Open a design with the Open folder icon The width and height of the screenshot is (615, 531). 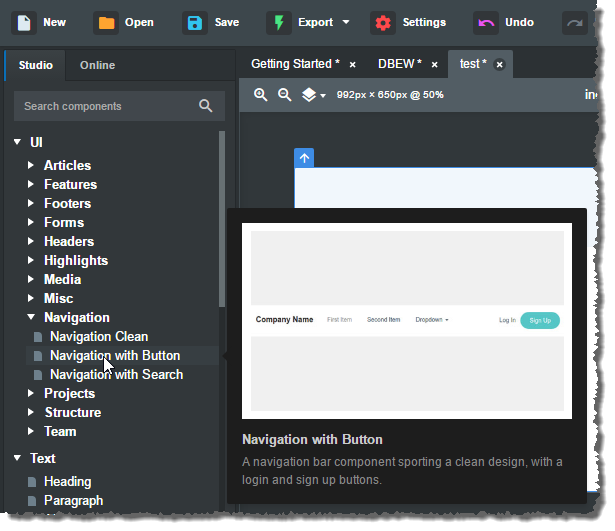(x=106, y=22)
